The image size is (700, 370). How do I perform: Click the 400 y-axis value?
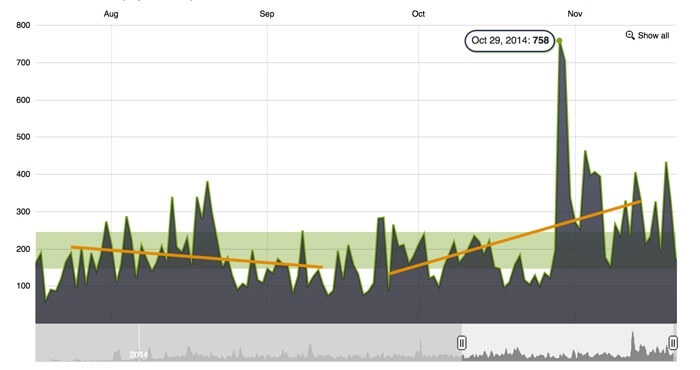click(23, 175)
